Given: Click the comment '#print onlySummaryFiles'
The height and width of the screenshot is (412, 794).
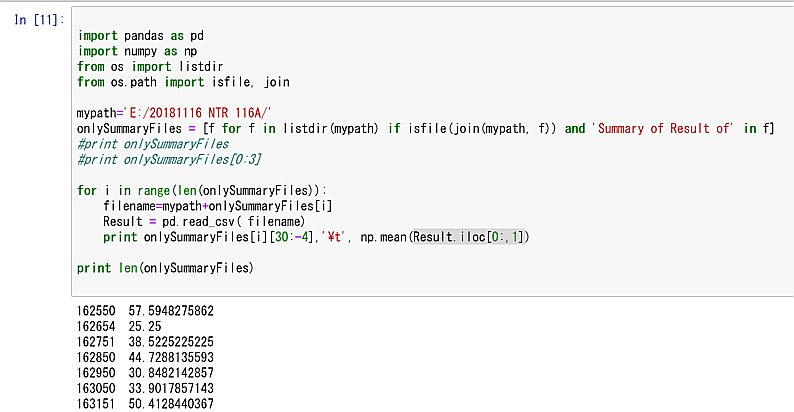Looking at the screenshot, I should pyautogui.click(x=153, y=144).
